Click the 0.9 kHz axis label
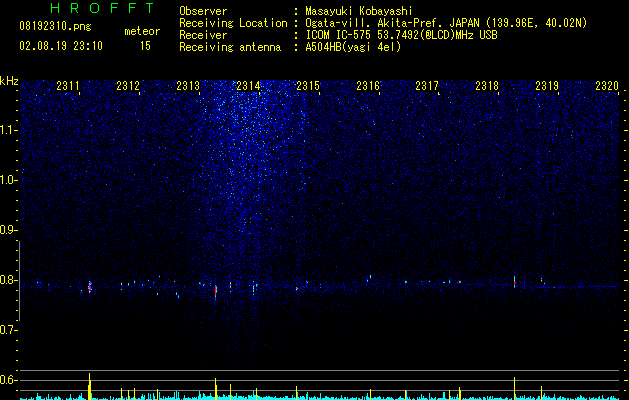 [8, 230]
